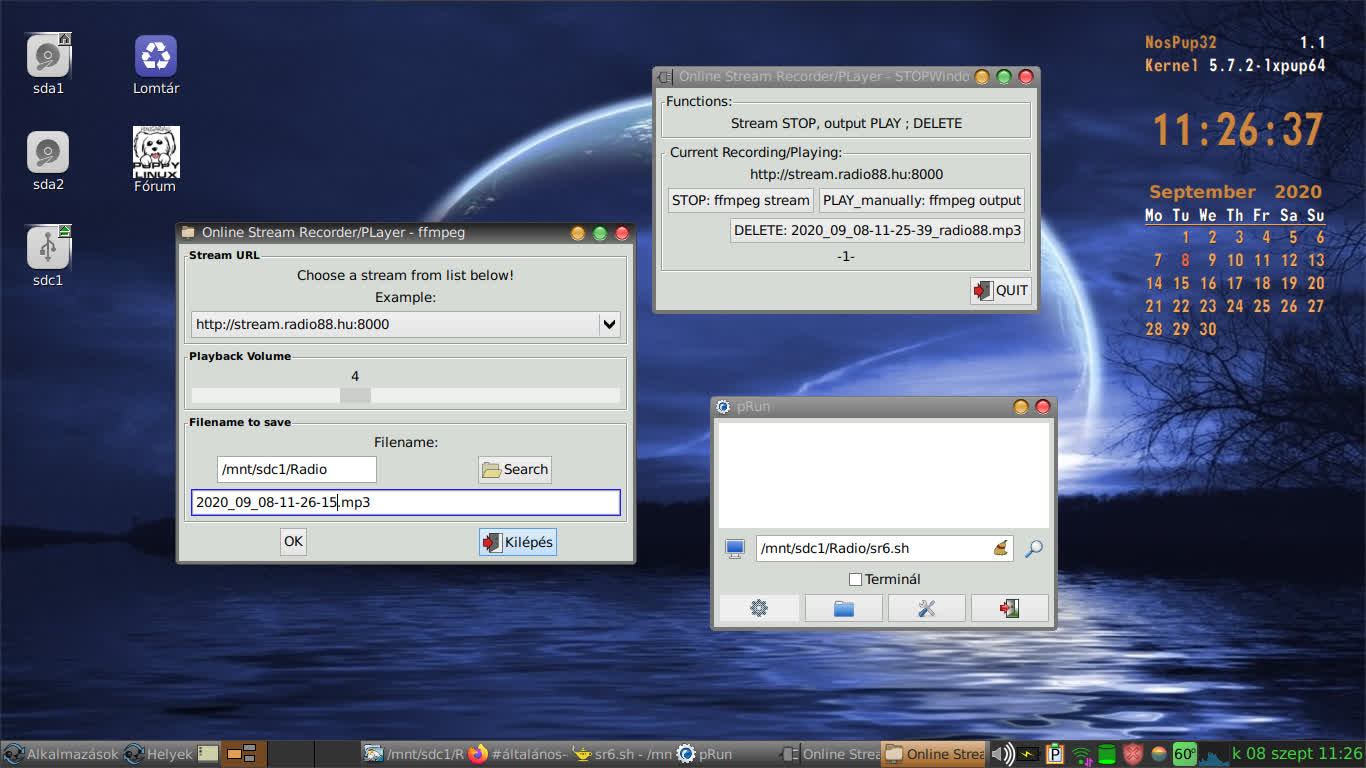1366x768 pixels.
Task: Click the execute gear button in pRun
Action: click(759, 608)
